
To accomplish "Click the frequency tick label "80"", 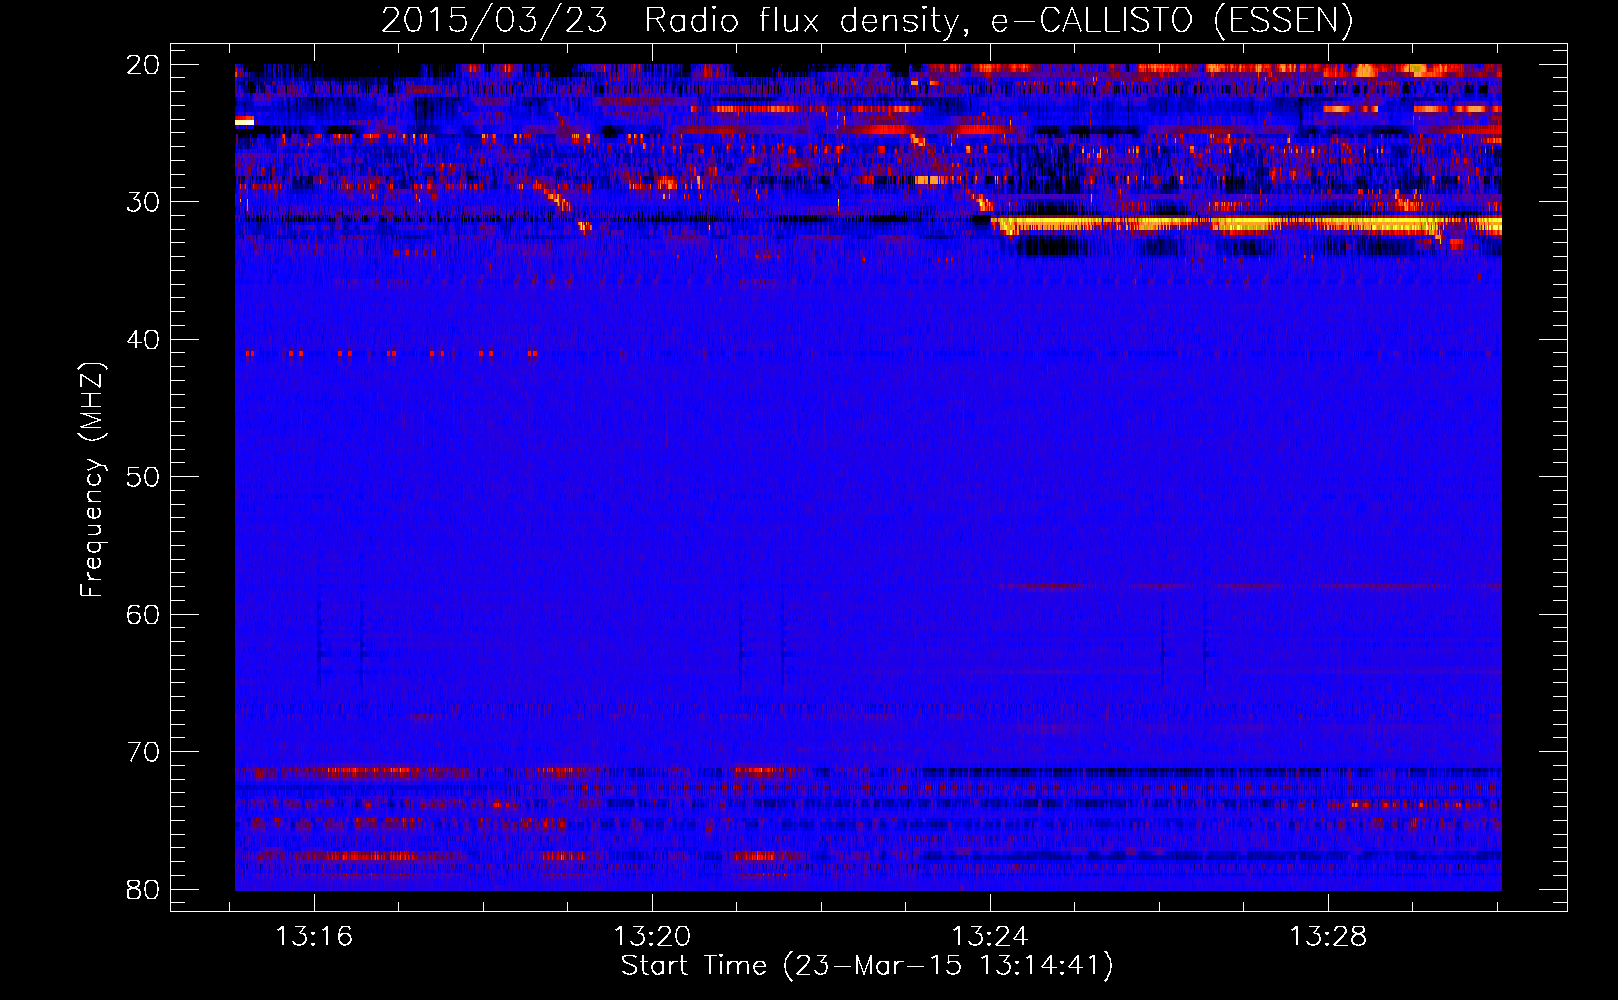I will pos(144,889).
